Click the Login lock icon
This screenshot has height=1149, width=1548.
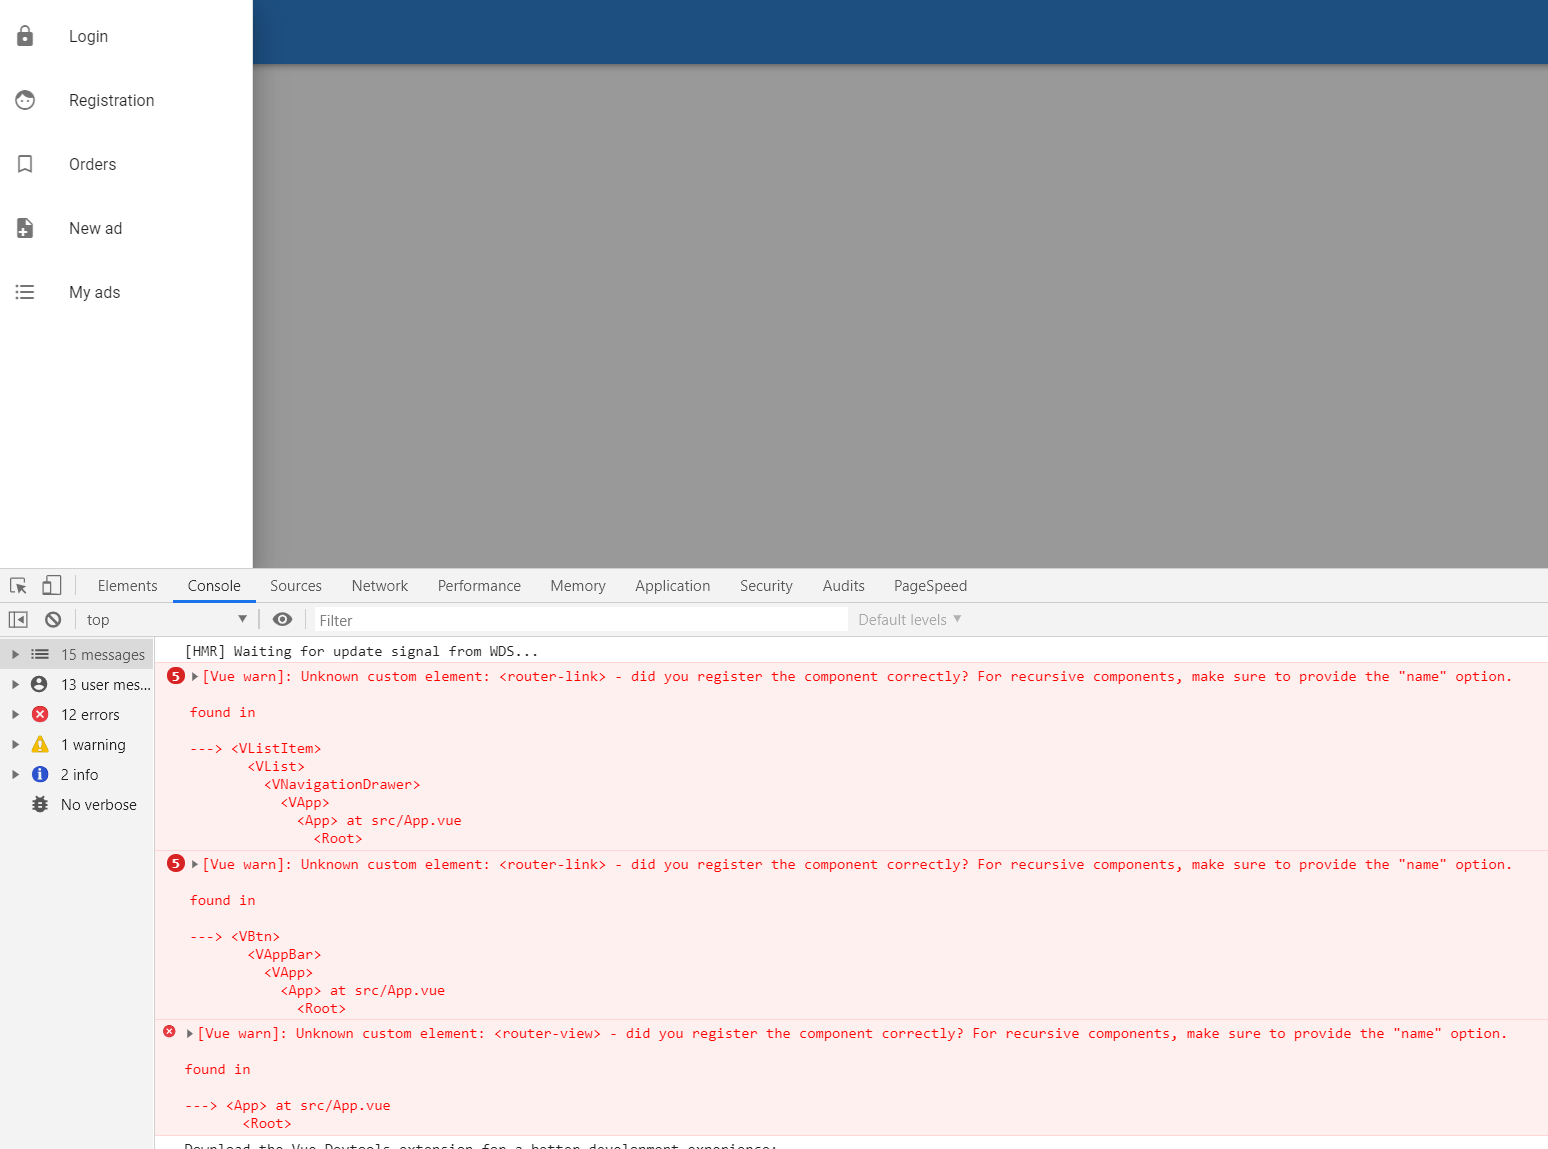pyautogui.click(x=25, y=36)
